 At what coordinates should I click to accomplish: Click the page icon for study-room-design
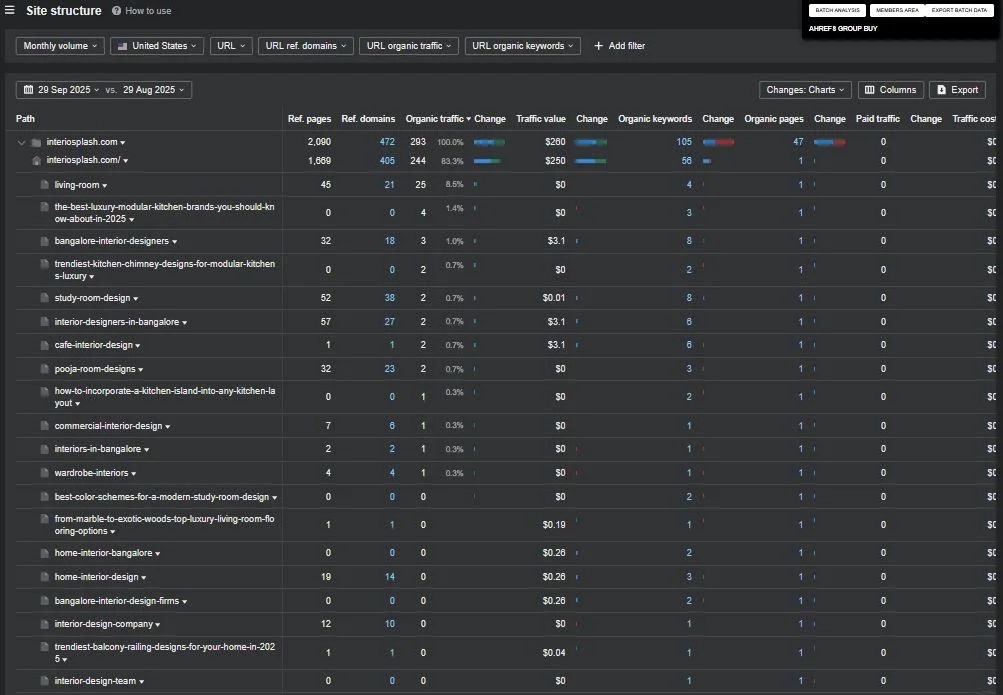[x=44, y=298]
